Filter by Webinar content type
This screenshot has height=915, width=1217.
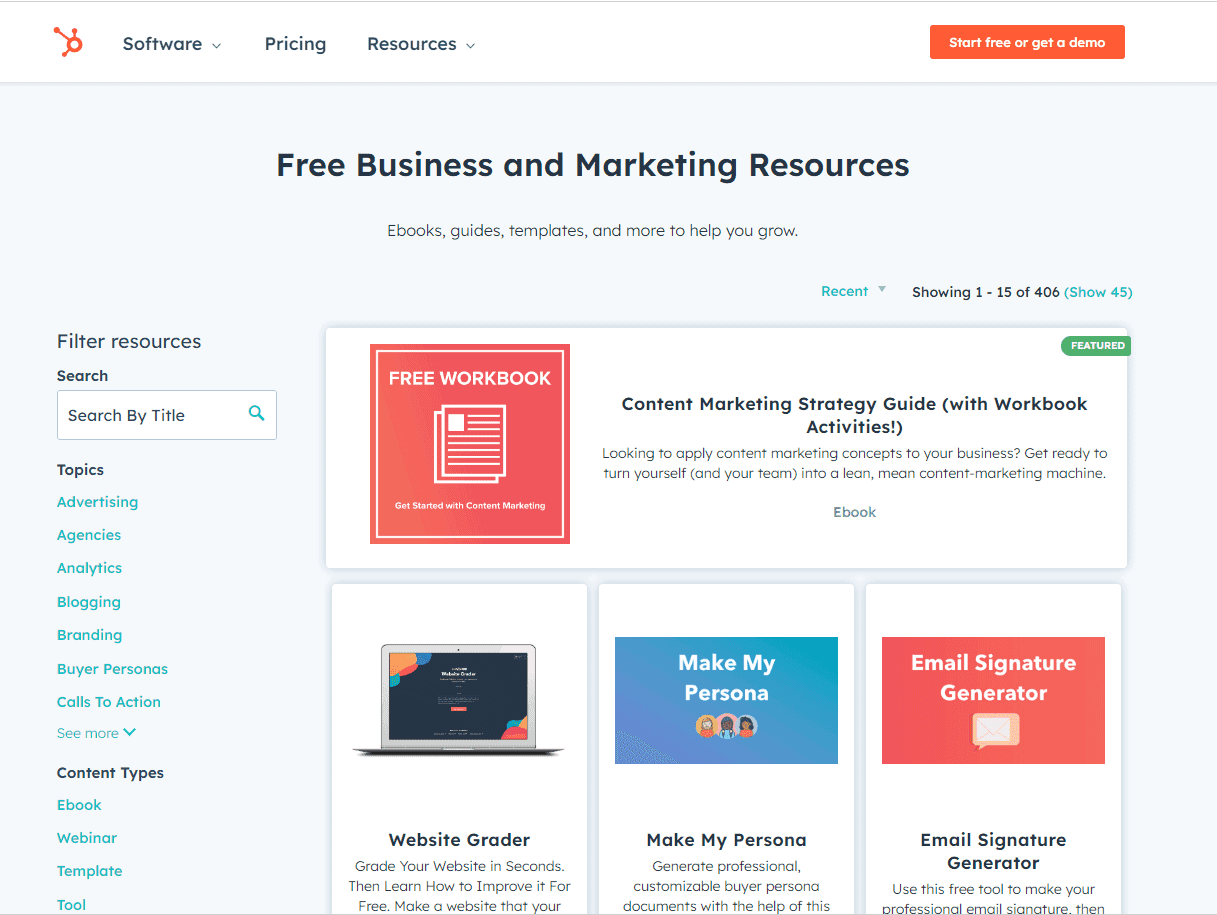tap(87, 837)
